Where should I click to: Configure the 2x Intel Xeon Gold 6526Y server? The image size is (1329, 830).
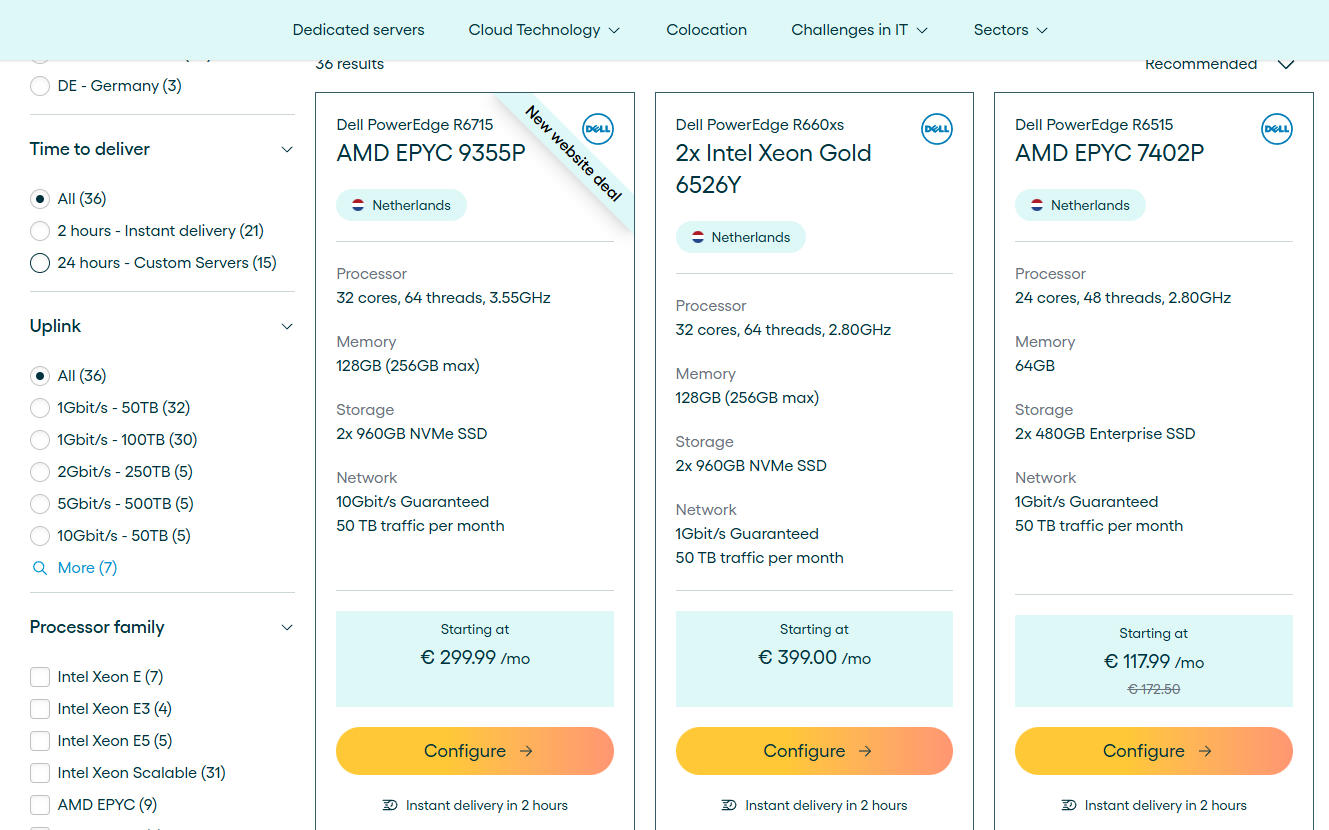(814, 751)
